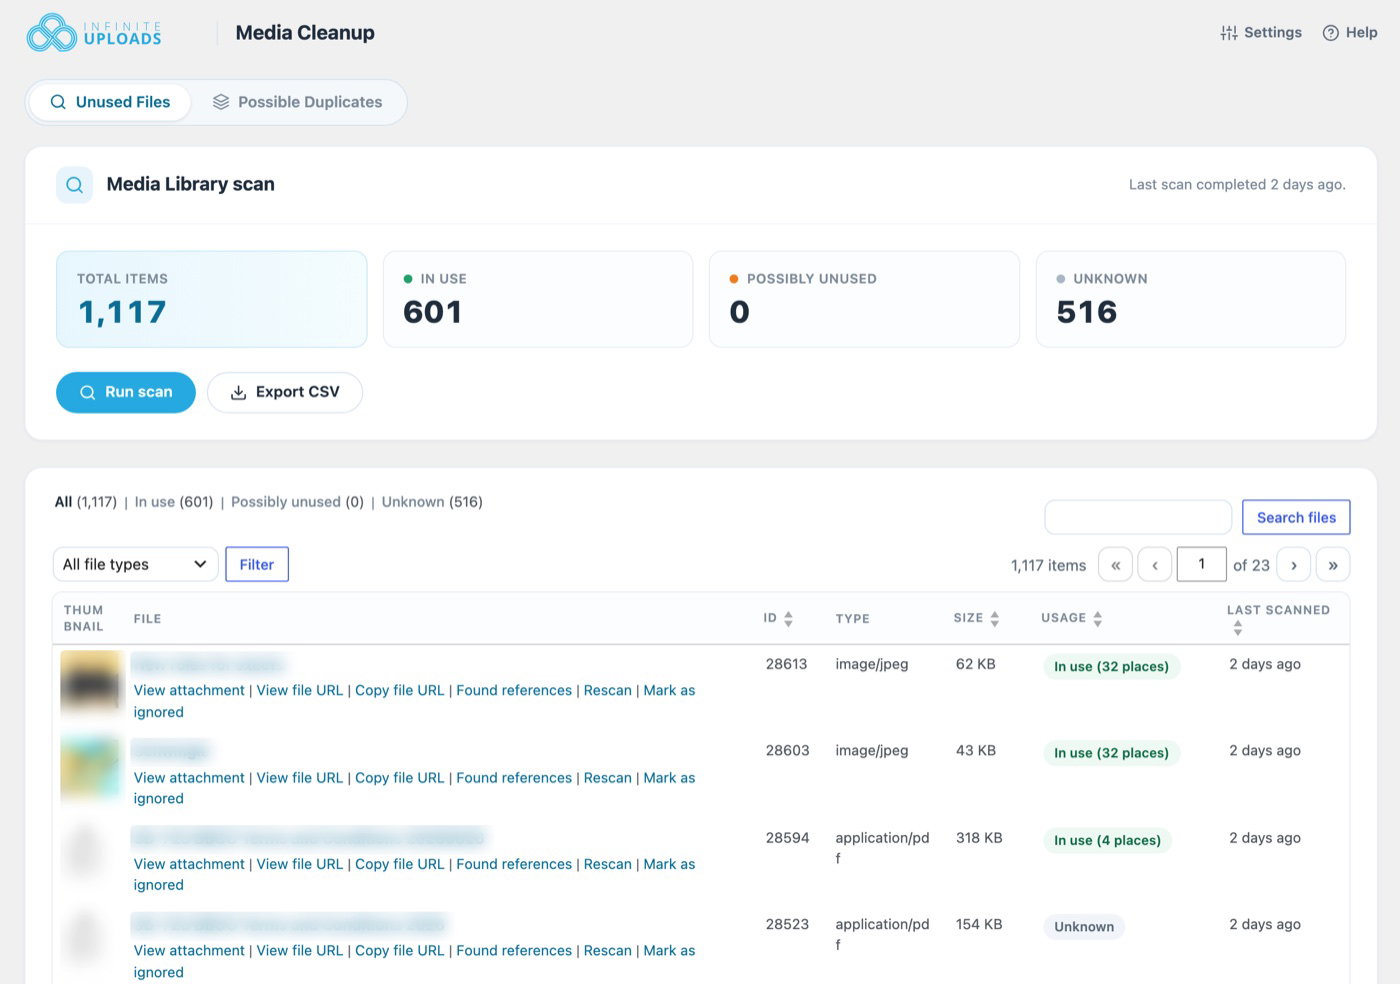Sort by Size column arrows
The height and width of the screenshot is (984, 1400).
(x=994, y=619)
